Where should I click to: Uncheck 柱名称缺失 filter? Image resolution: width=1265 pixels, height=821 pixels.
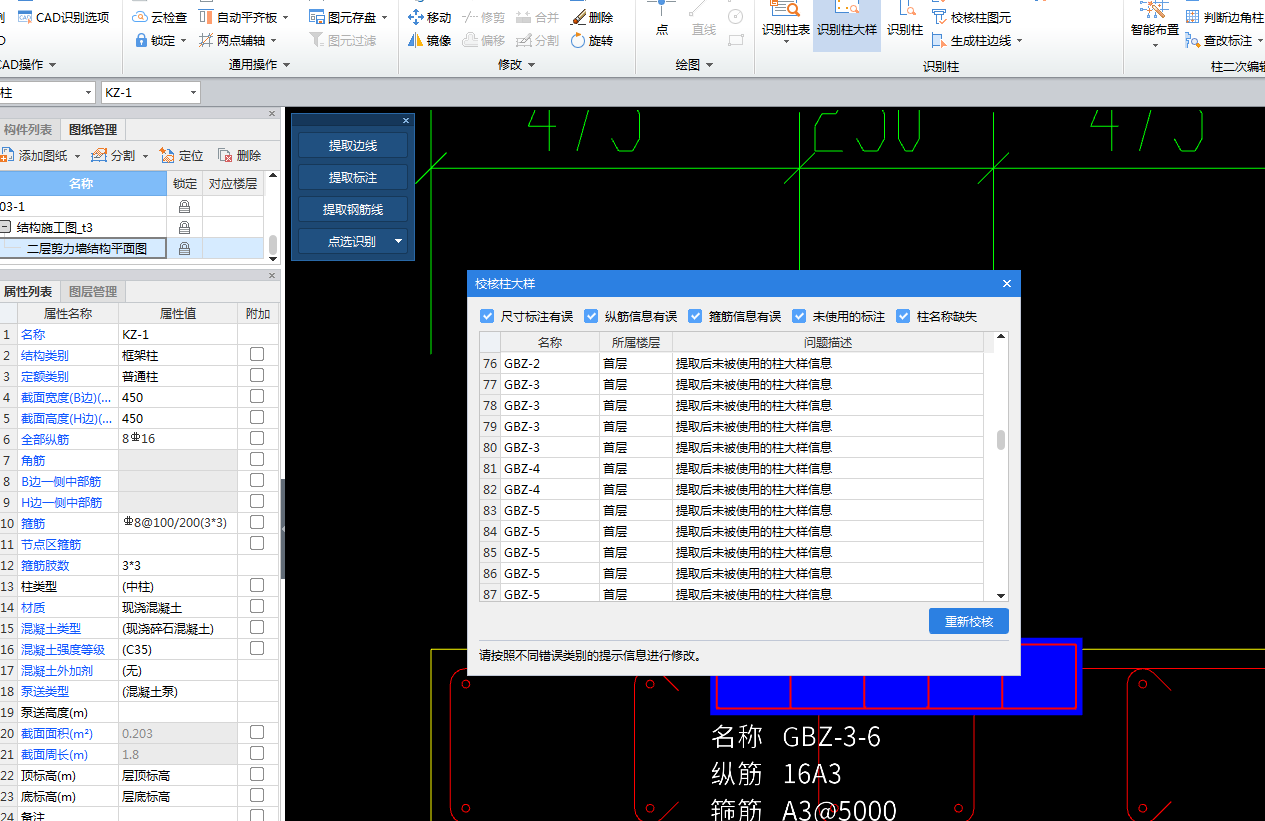coord(903,316)
